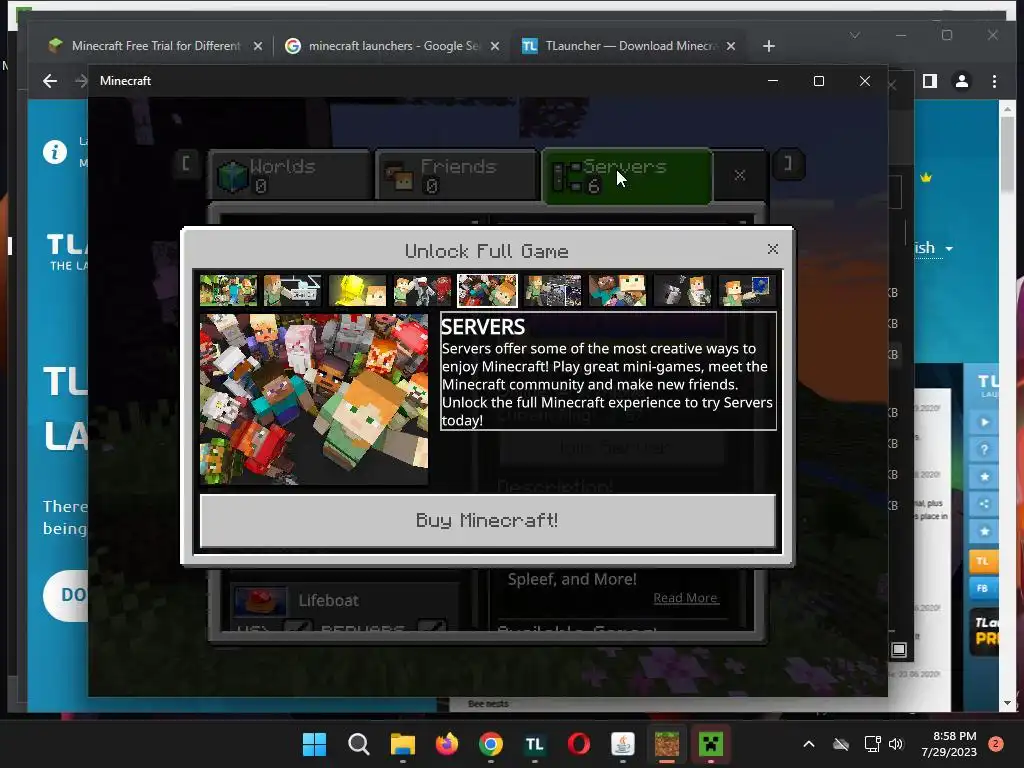The width and height of the screenshot is (1024, 768).
Task: Close the Unlock Full Game dialog
Action: (773, 249)
